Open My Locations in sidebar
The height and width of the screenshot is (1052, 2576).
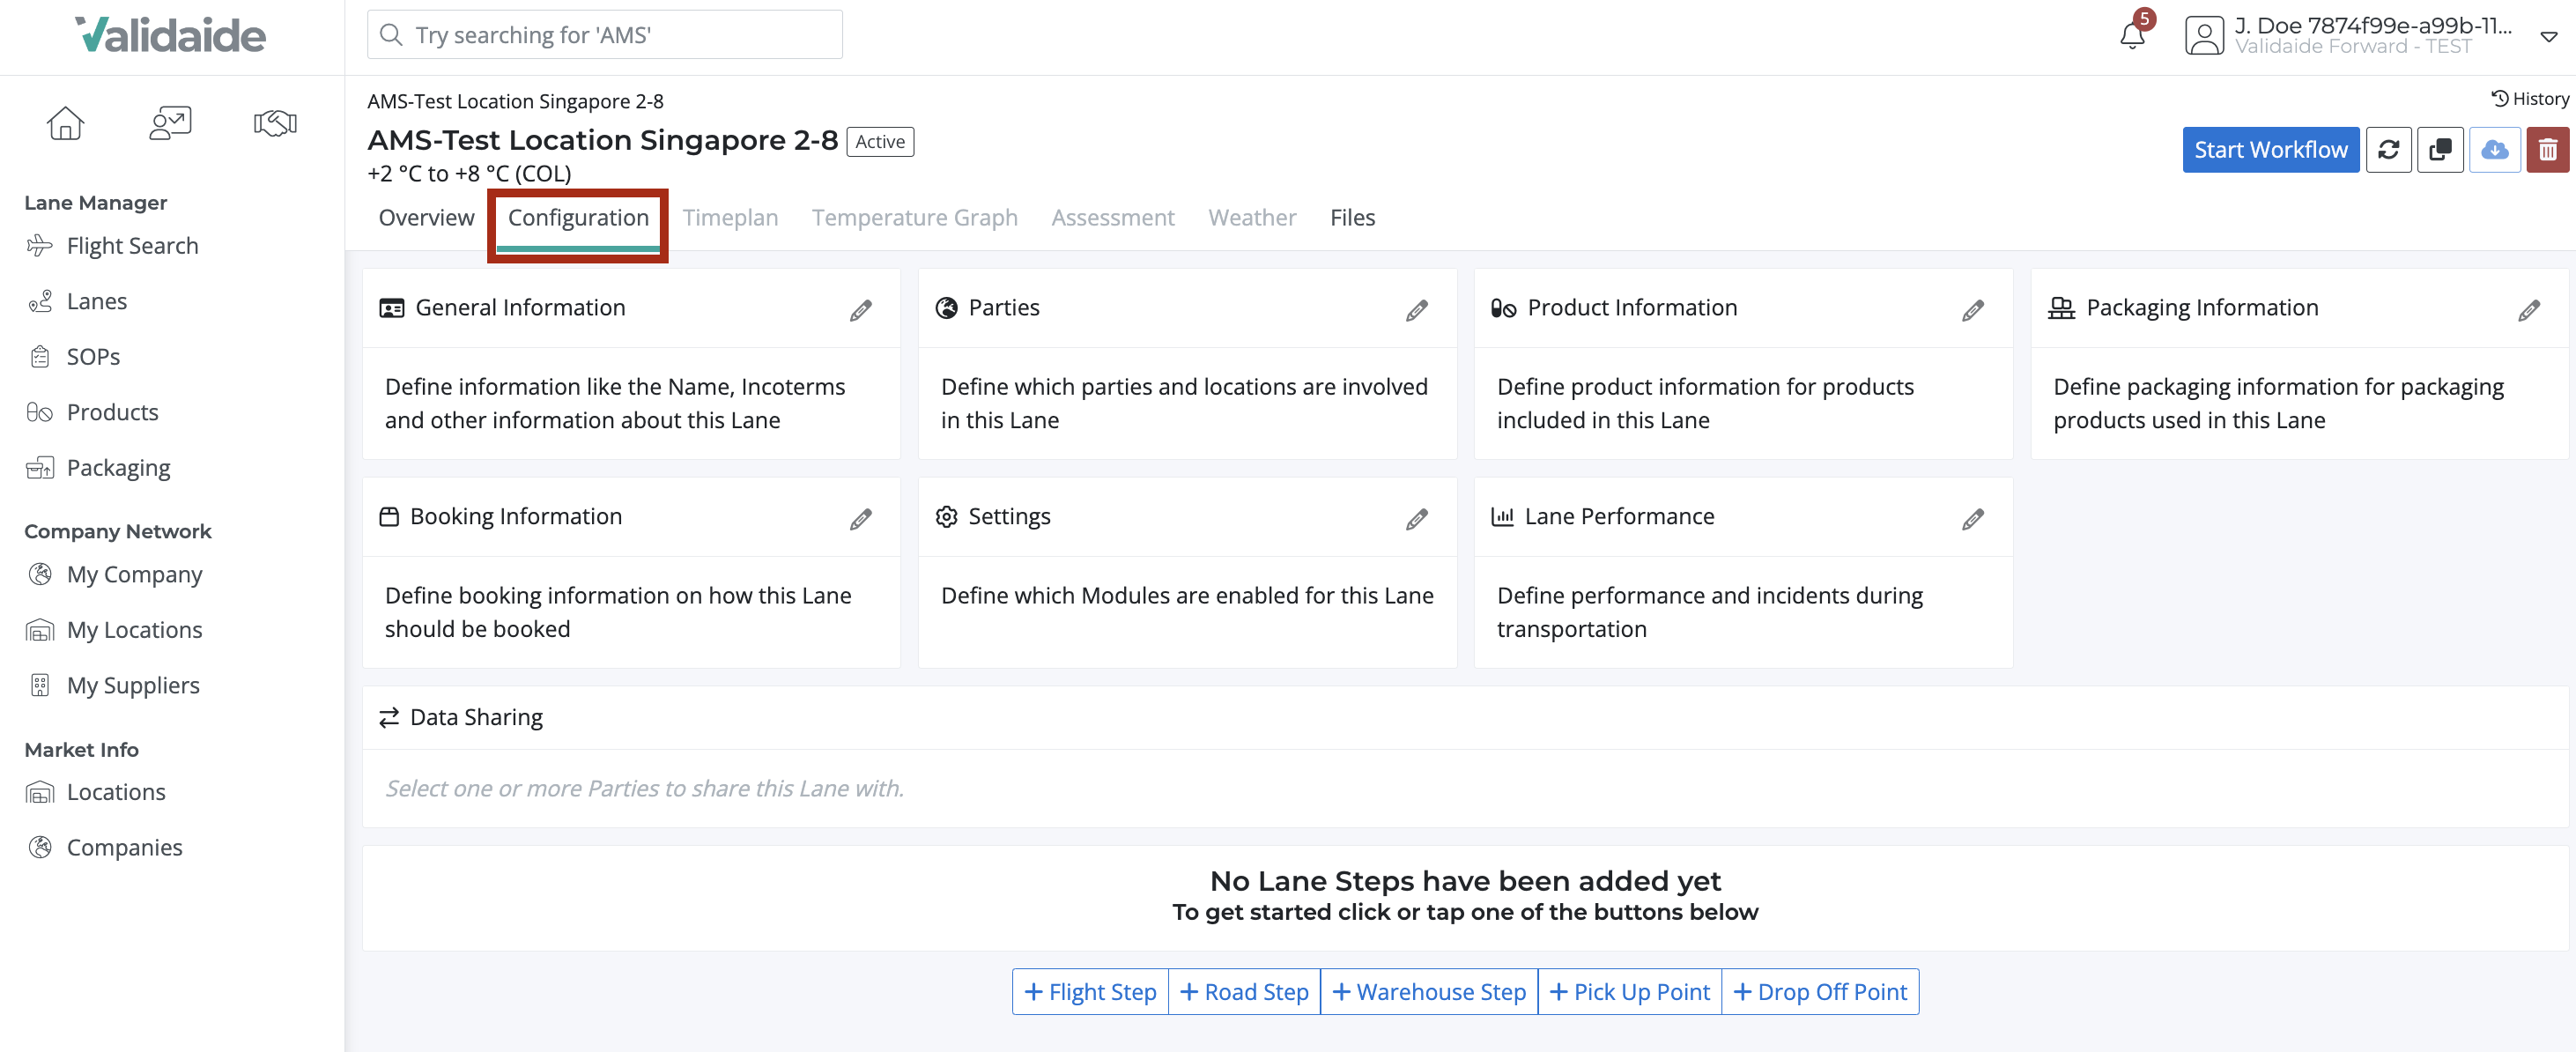[134, 630]
